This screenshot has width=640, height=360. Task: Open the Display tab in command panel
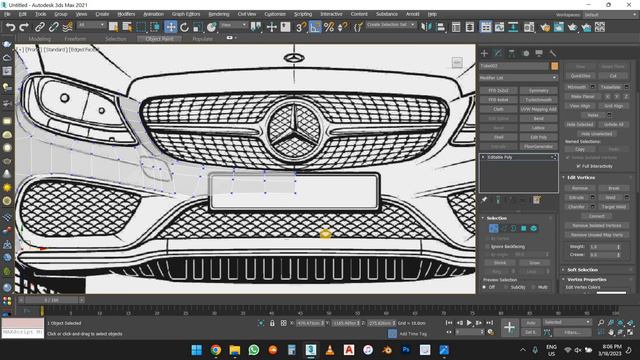(x=539, y=53)
